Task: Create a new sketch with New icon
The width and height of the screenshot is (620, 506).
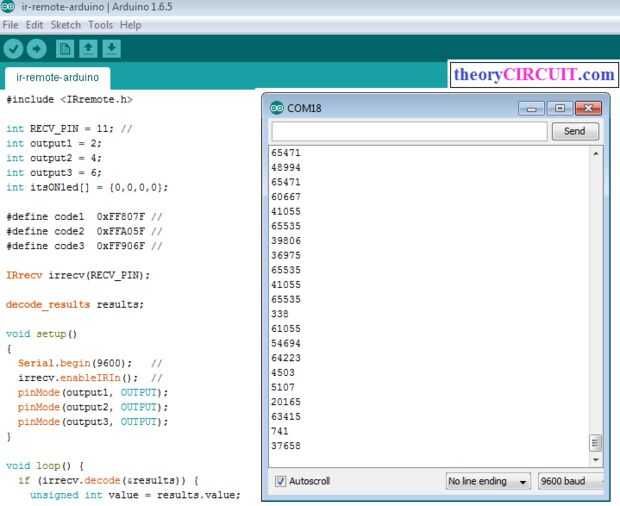Action: pyautogui.click(x=65, y=48)
